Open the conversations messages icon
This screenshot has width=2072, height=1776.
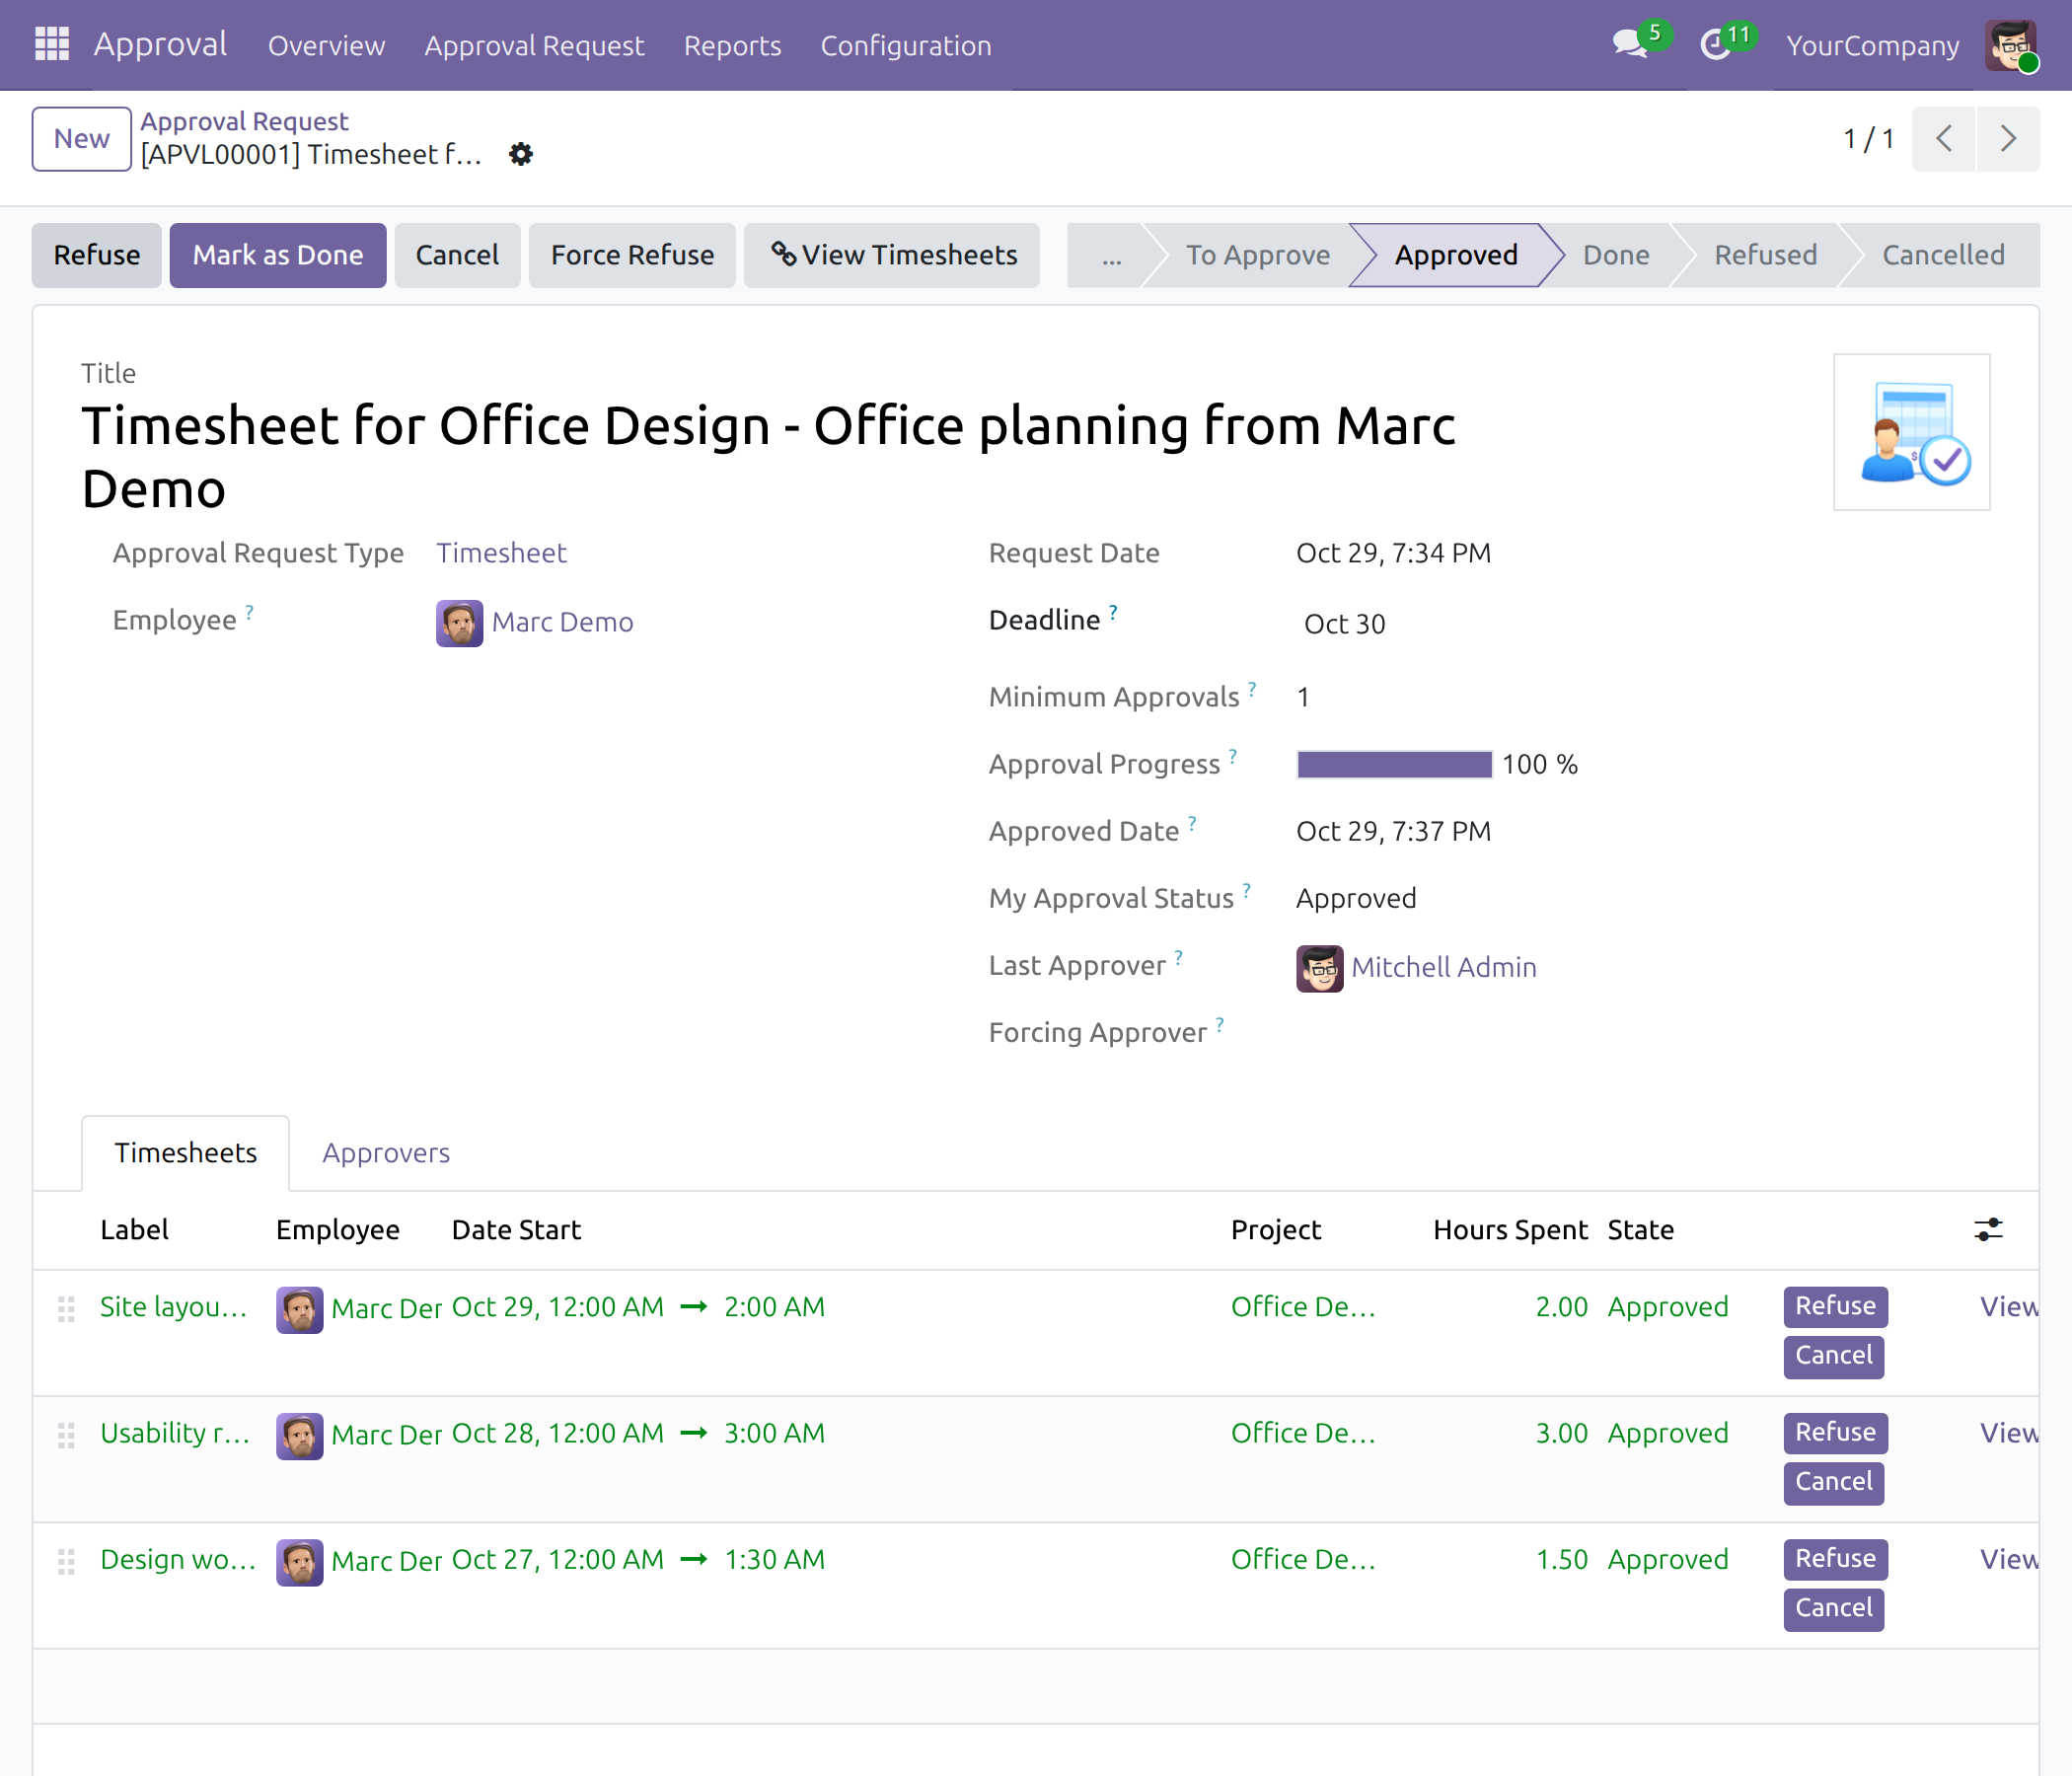(x=1629, y=44)
